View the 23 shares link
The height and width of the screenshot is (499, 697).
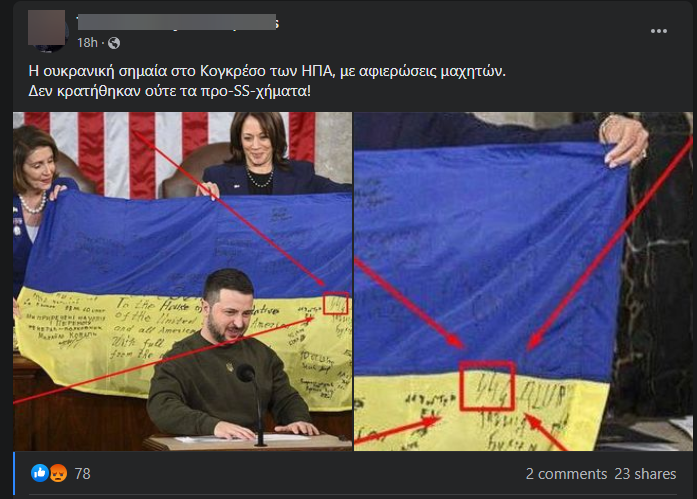645,474
